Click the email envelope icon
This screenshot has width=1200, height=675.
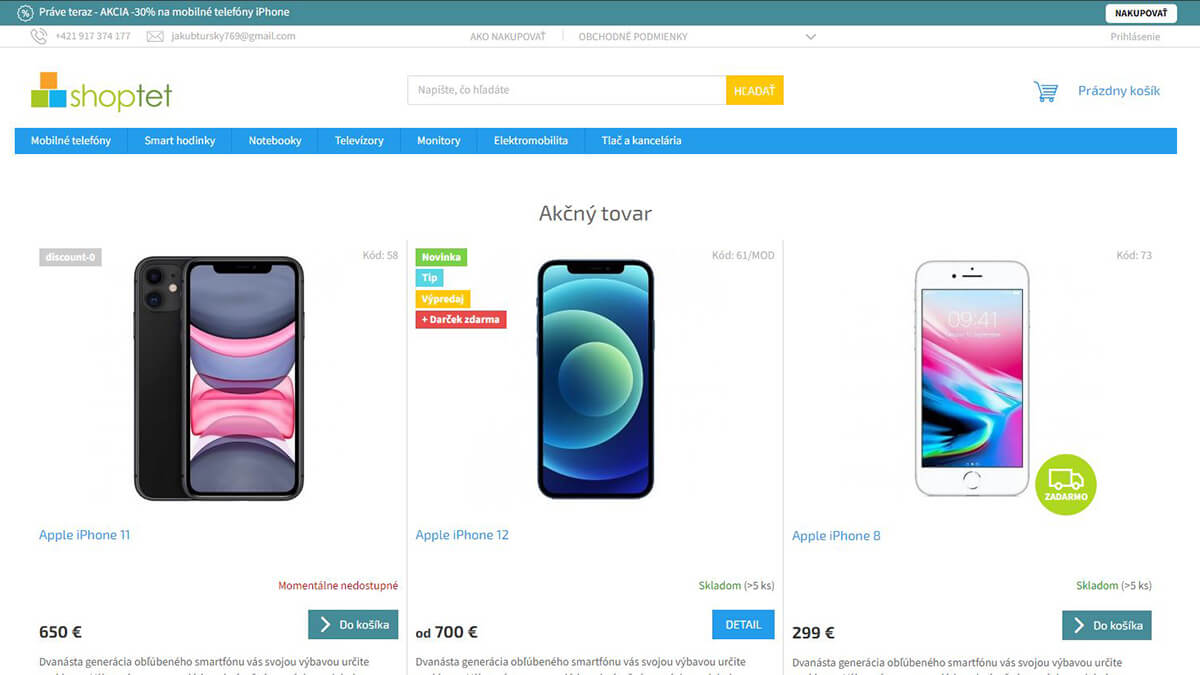(155, 36)
